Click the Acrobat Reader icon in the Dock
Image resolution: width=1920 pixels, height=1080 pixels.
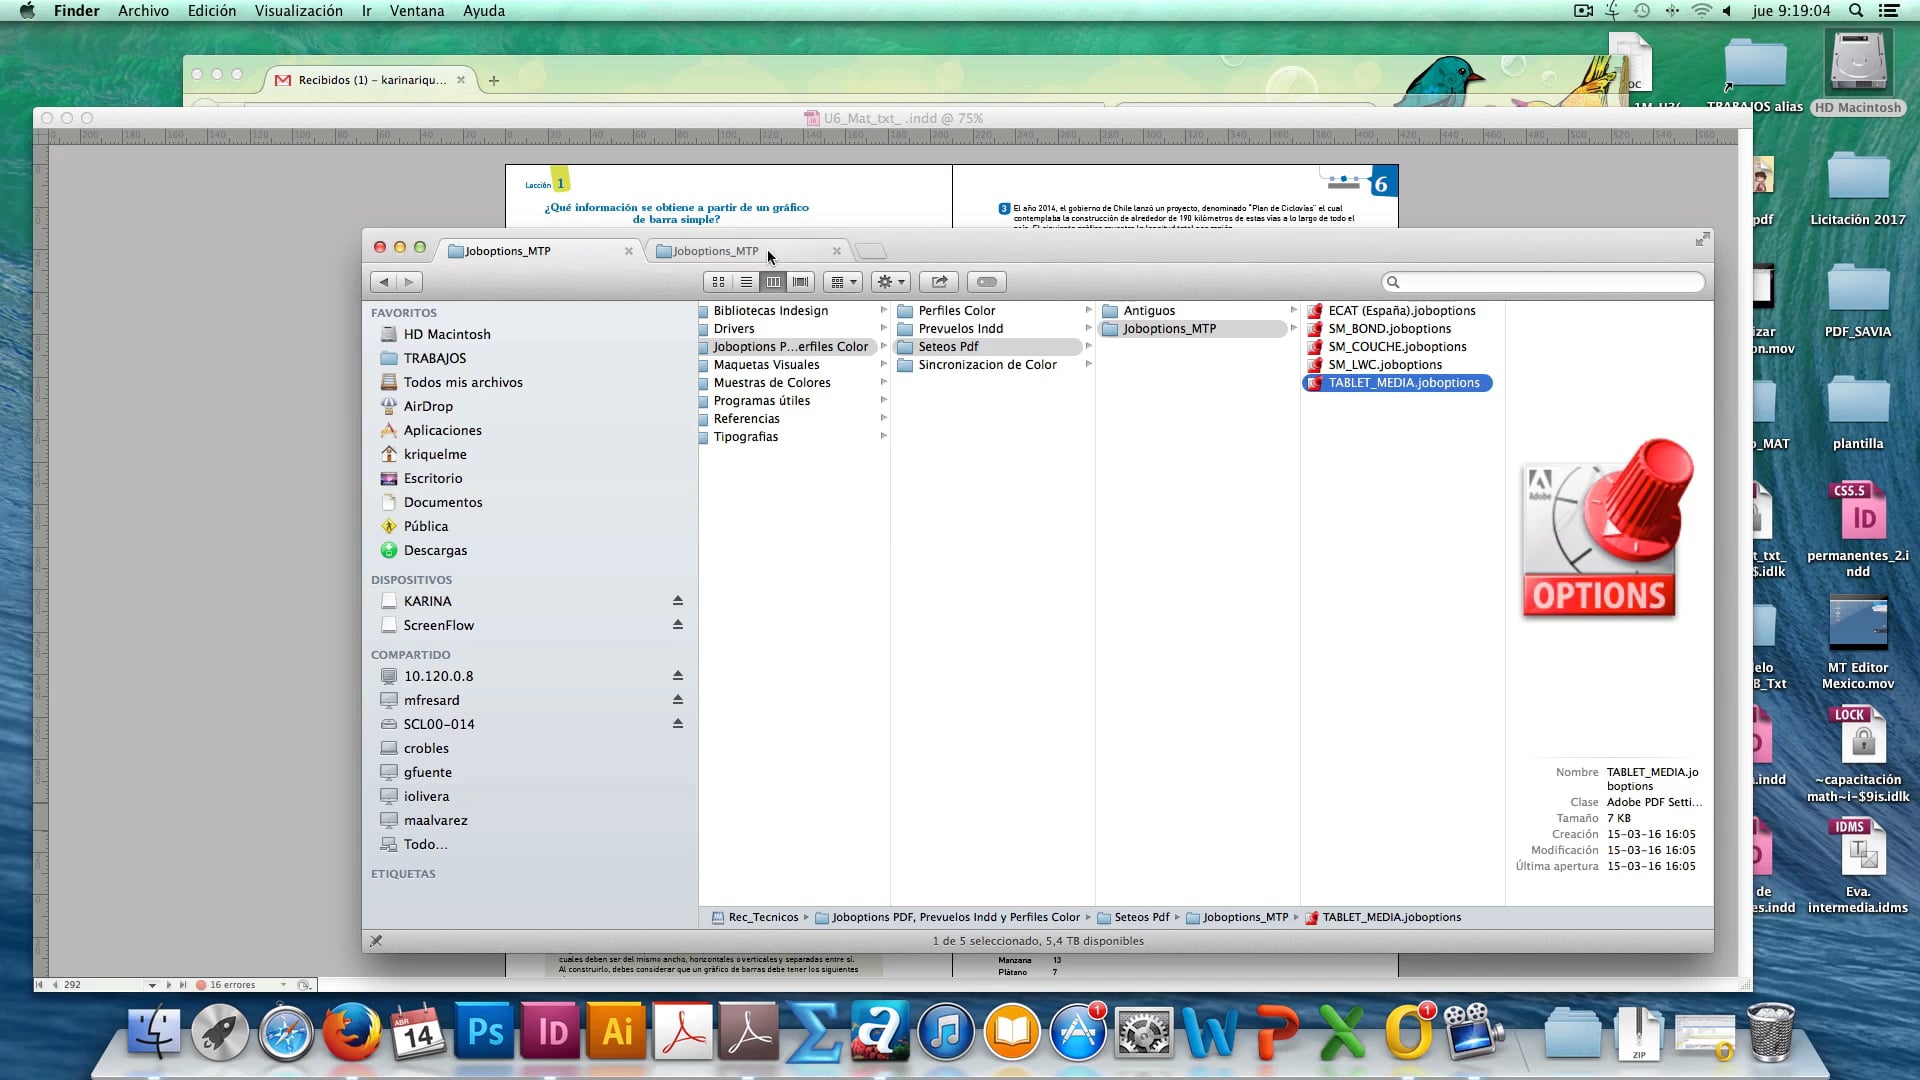tap(682, 1031)
